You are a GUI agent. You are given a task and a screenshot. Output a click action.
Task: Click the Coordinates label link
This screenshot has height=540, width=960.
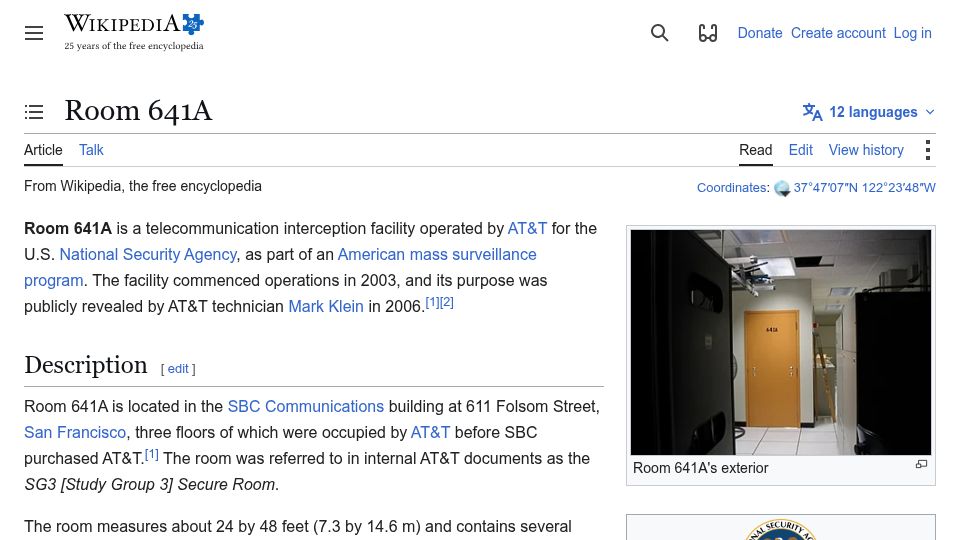pyautogui.click(x=732, y=188)
